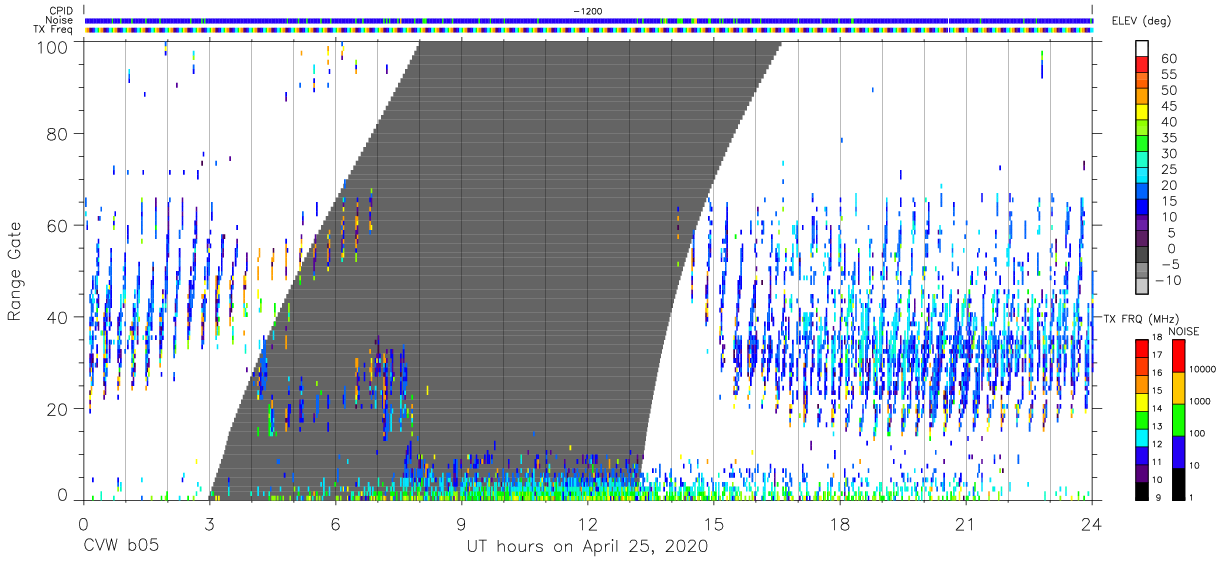Click the CVW b05 radar label
Viewport: 1228px width, 567px height.
121,547
